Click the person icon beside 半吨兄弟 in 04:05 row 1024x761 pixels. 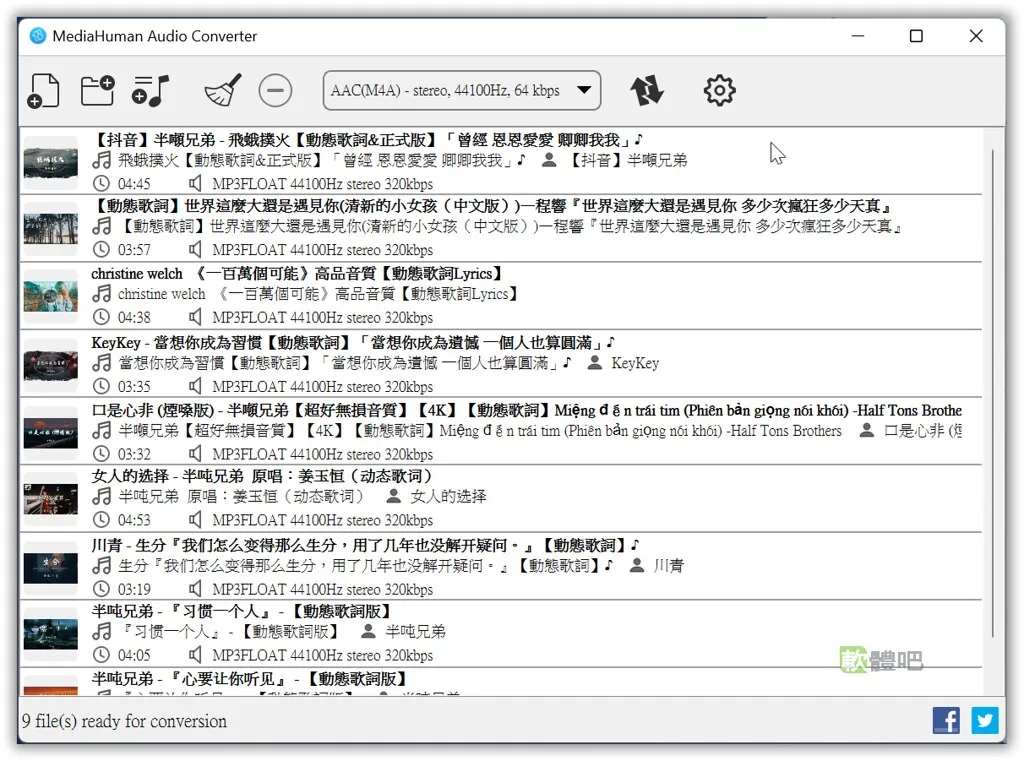click(368, 631)
